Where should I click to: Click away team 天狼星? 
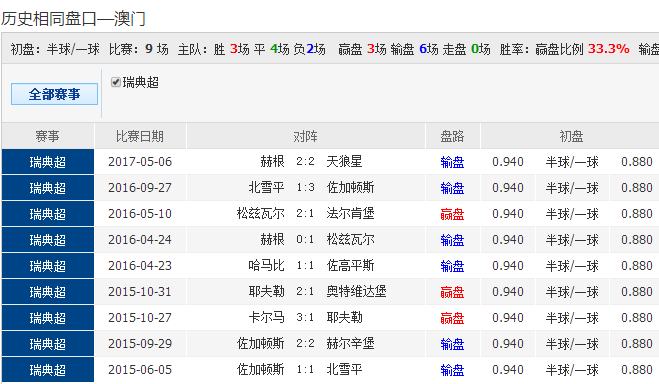click(x=344, y=161)
